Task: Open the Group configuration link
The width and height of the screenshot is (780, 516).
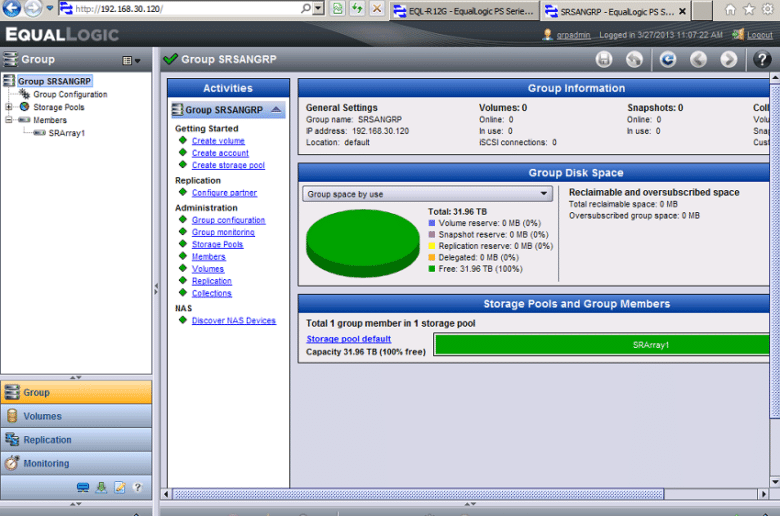Action: coord(228,220)
